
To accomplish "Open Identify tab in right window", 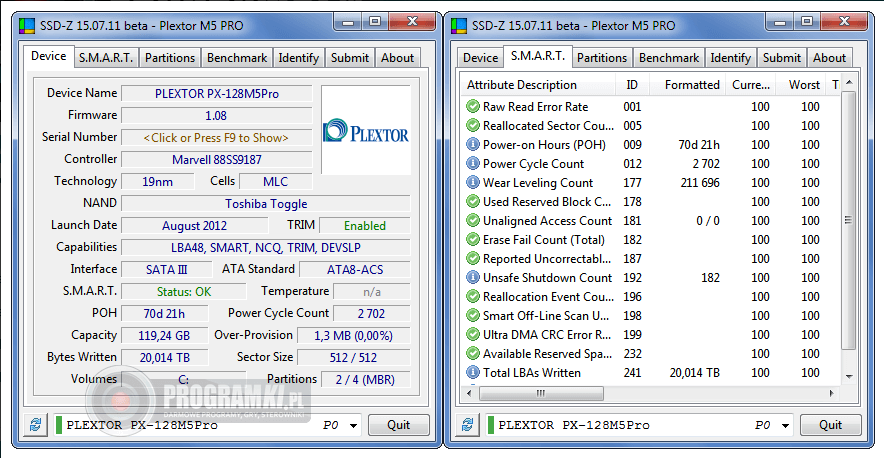I will click(x=731, y=58).
